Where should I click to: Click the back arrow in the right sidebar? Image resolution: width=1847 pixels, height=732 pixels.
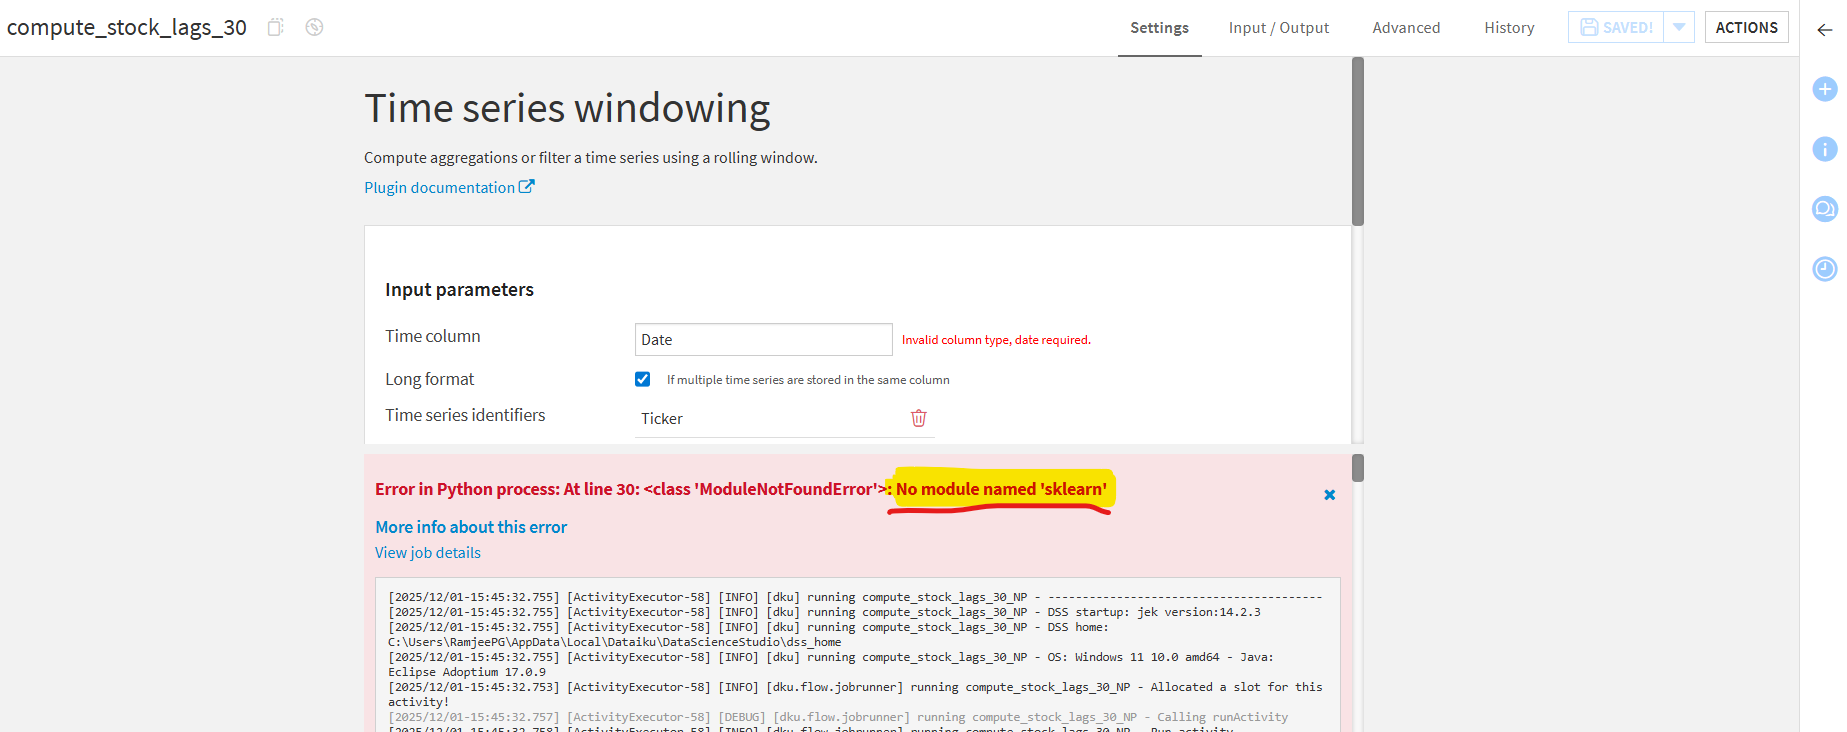1825,29
